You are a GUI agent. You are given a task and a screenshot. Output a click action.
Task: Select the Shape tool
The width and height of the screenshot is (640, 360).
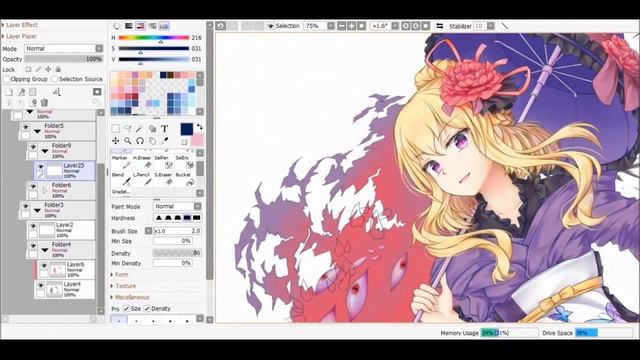pyautogui.click(x=152, y=129)
